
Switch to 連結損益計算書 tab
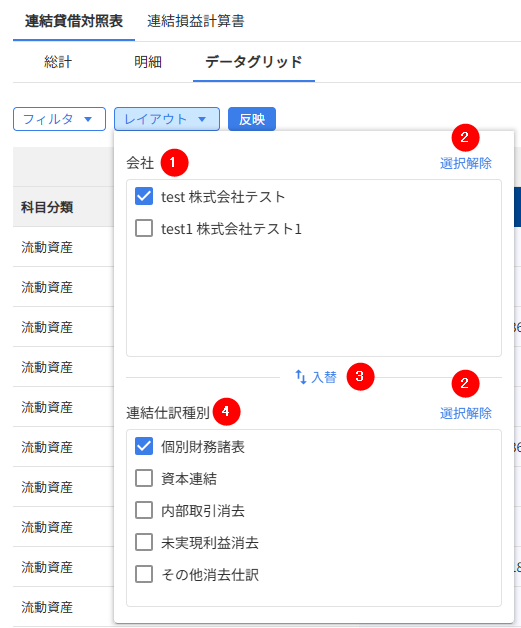click(195, 21)
